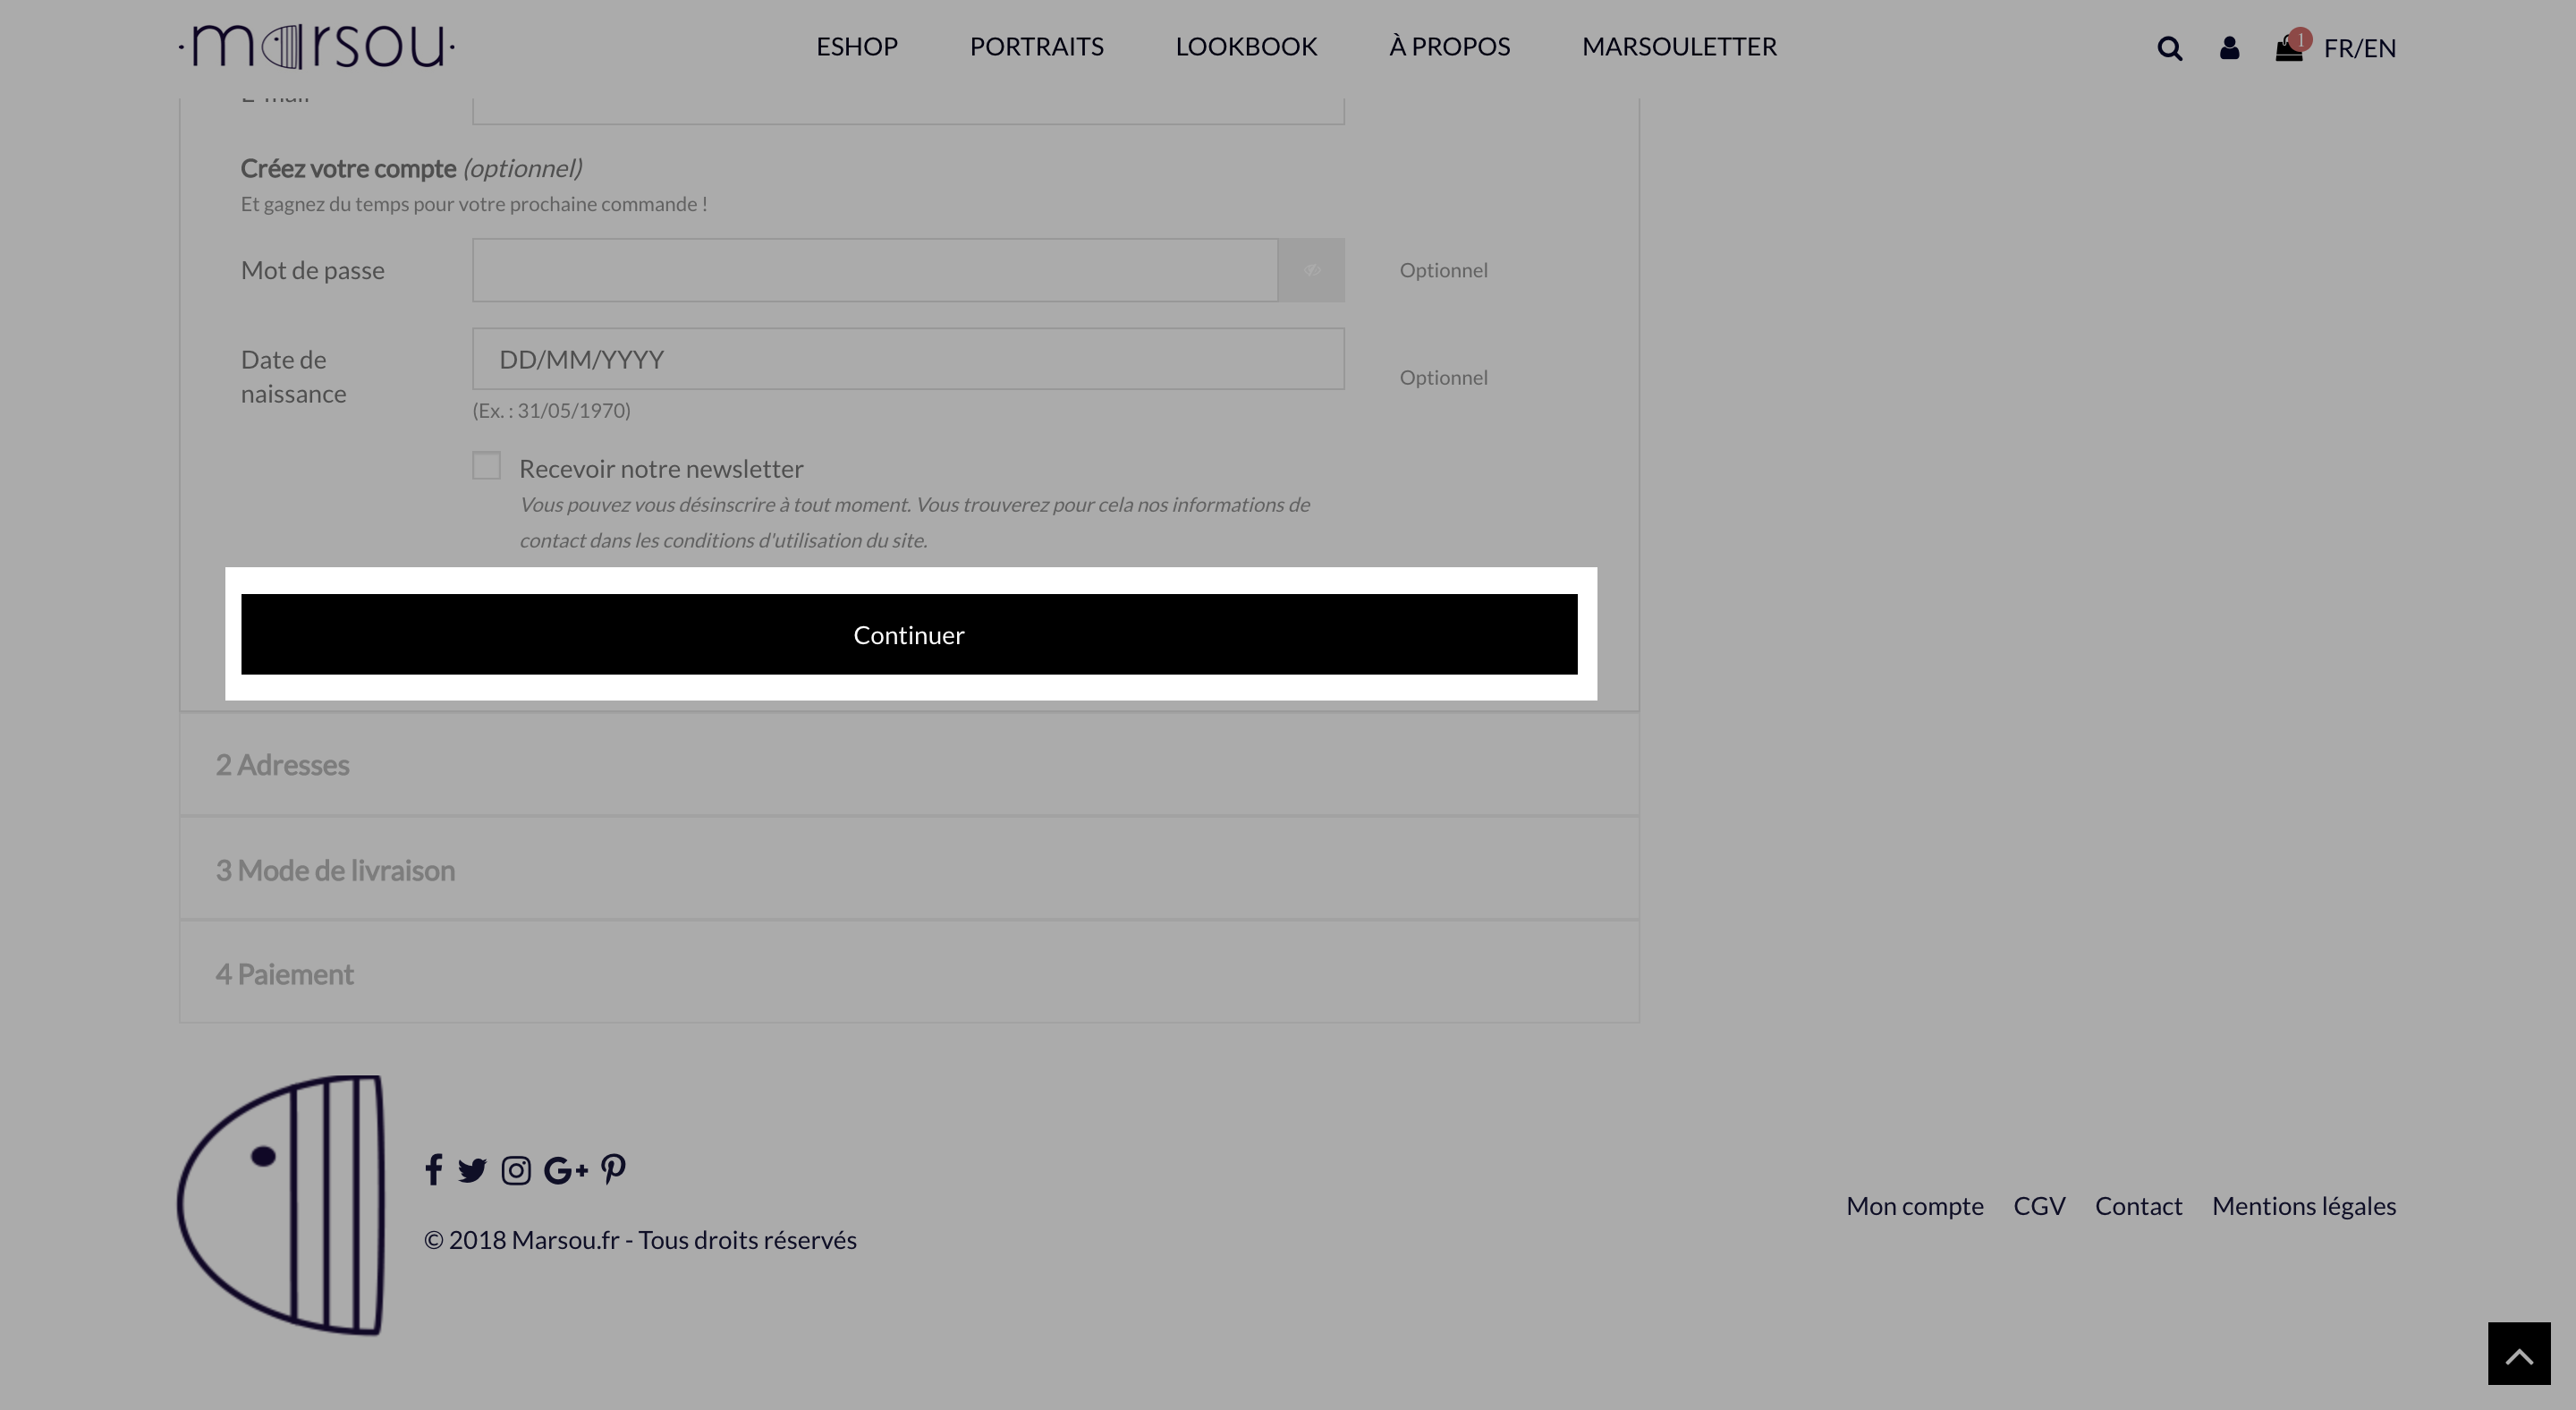Click the black Continuer button

pyautogui.click(x=909, y=635)
